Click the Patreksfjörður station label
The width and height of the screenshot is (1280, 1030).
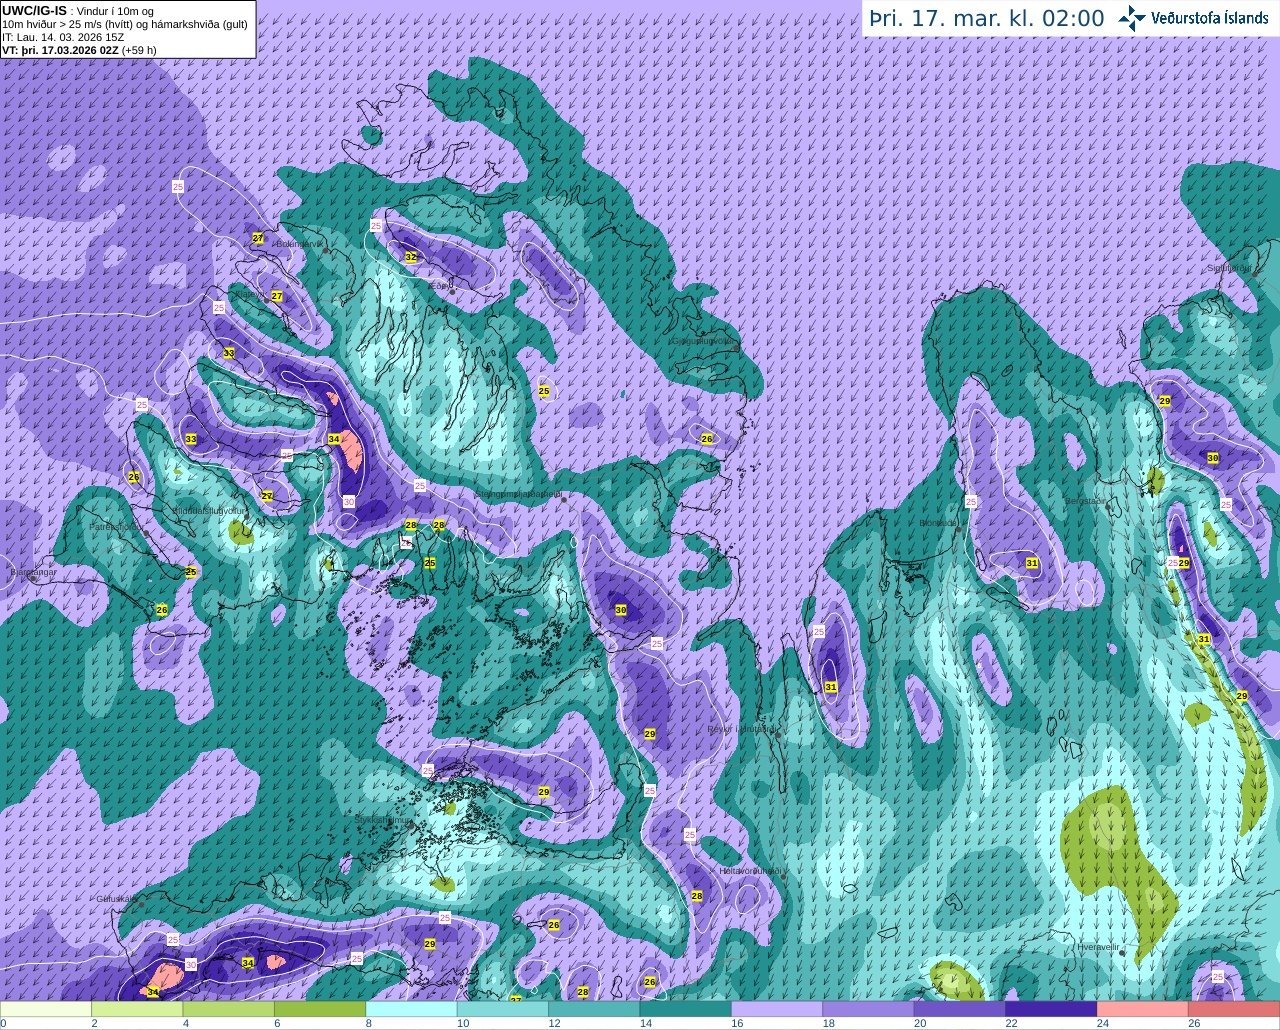[x=115, y=526]
